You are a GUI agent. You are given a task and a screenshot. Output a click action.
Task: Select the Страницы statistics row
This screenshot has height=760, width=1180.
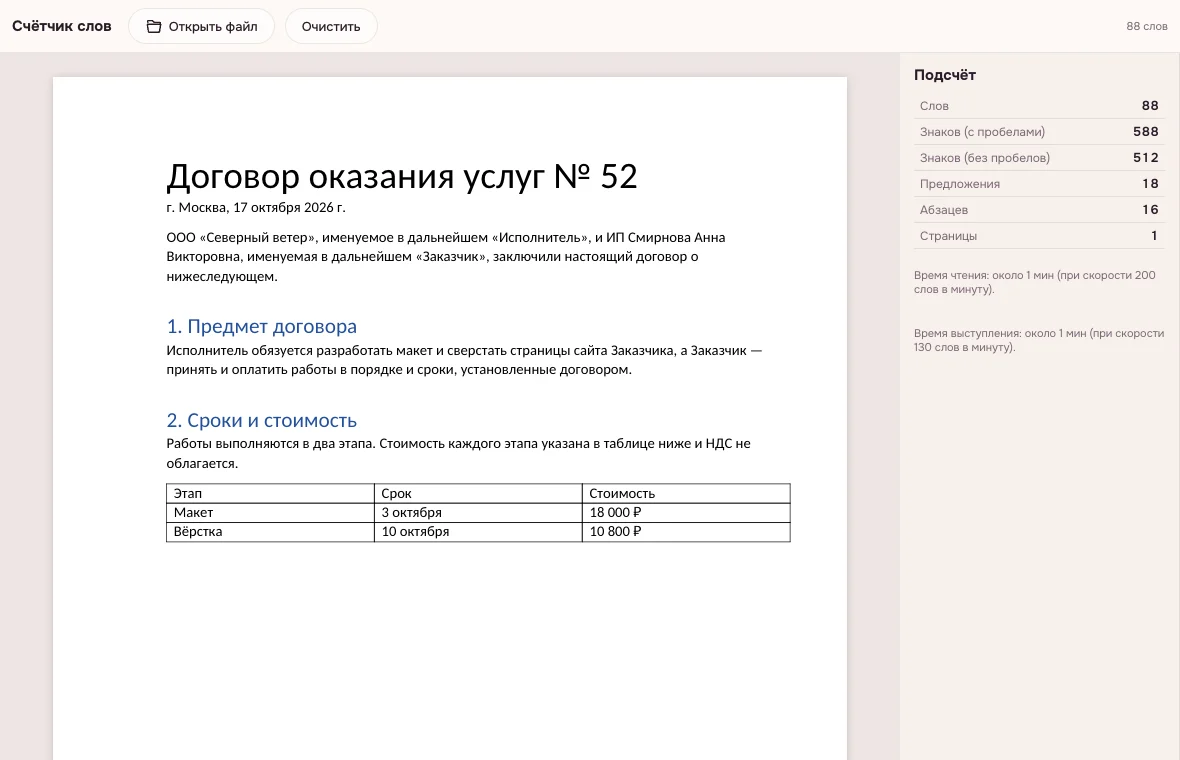pyautogui.click(x=1039, y=236)
